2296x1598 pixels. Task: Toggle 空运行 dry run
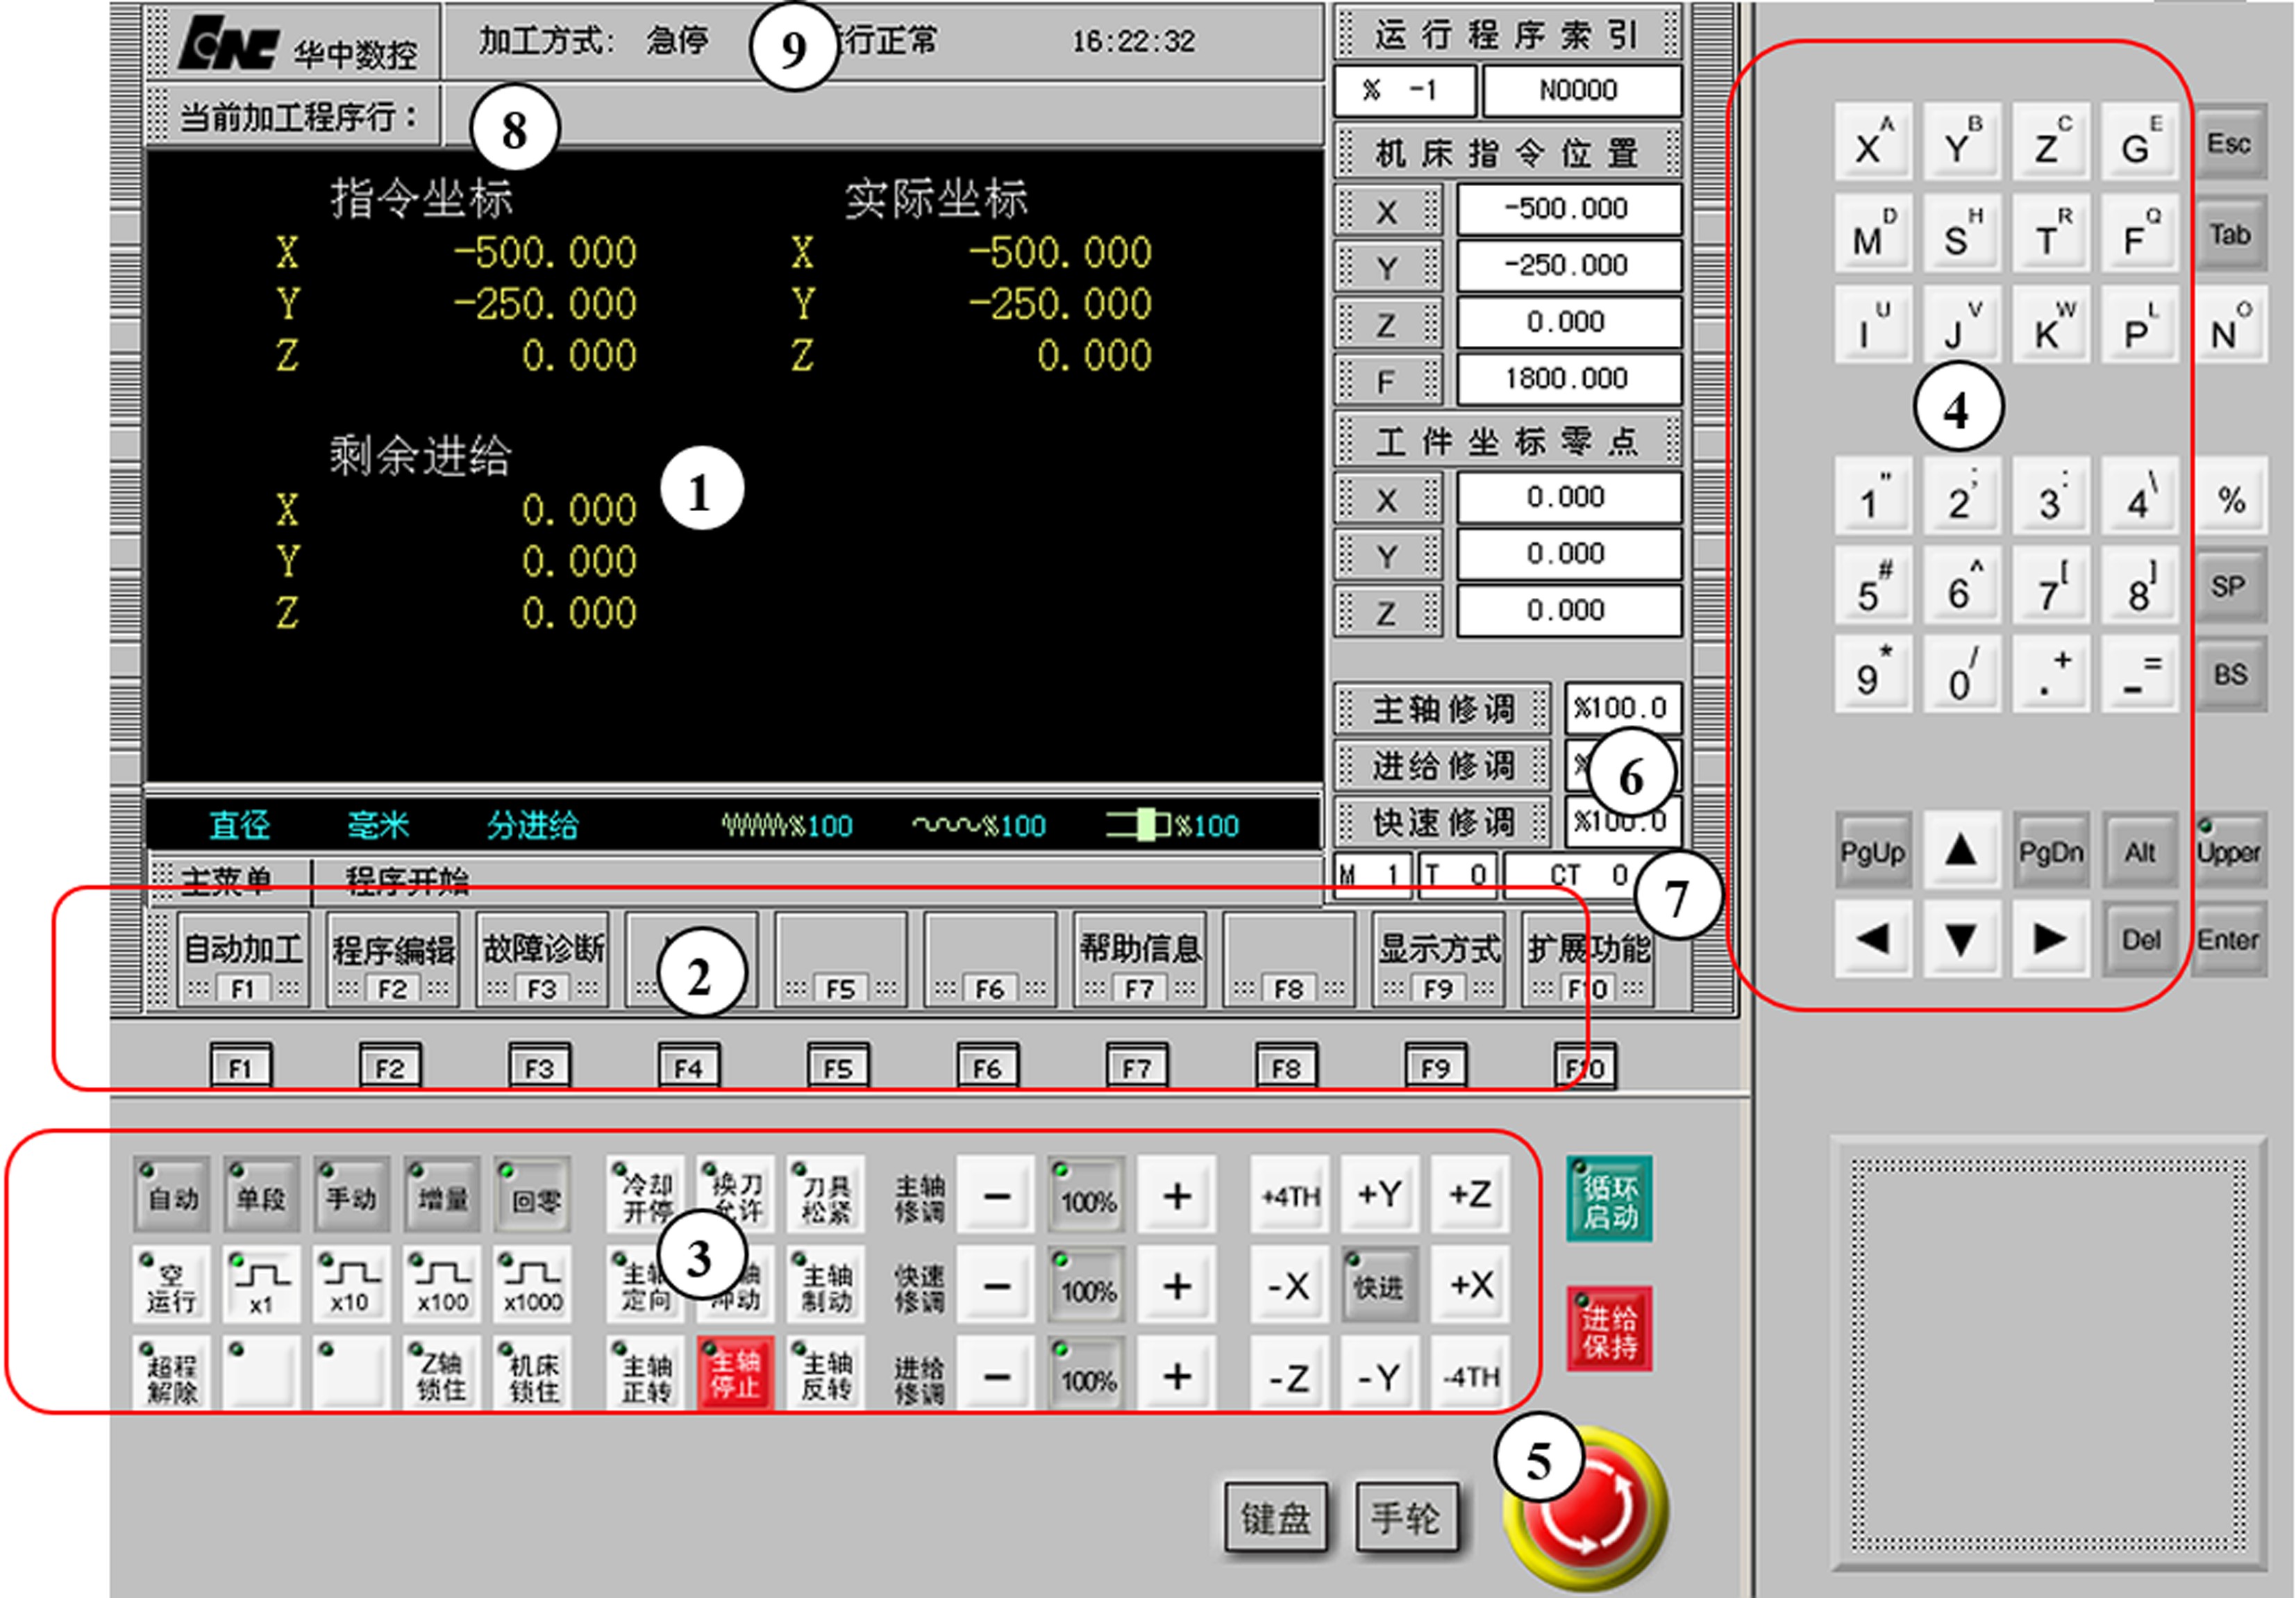click(x=172, y=1284)
